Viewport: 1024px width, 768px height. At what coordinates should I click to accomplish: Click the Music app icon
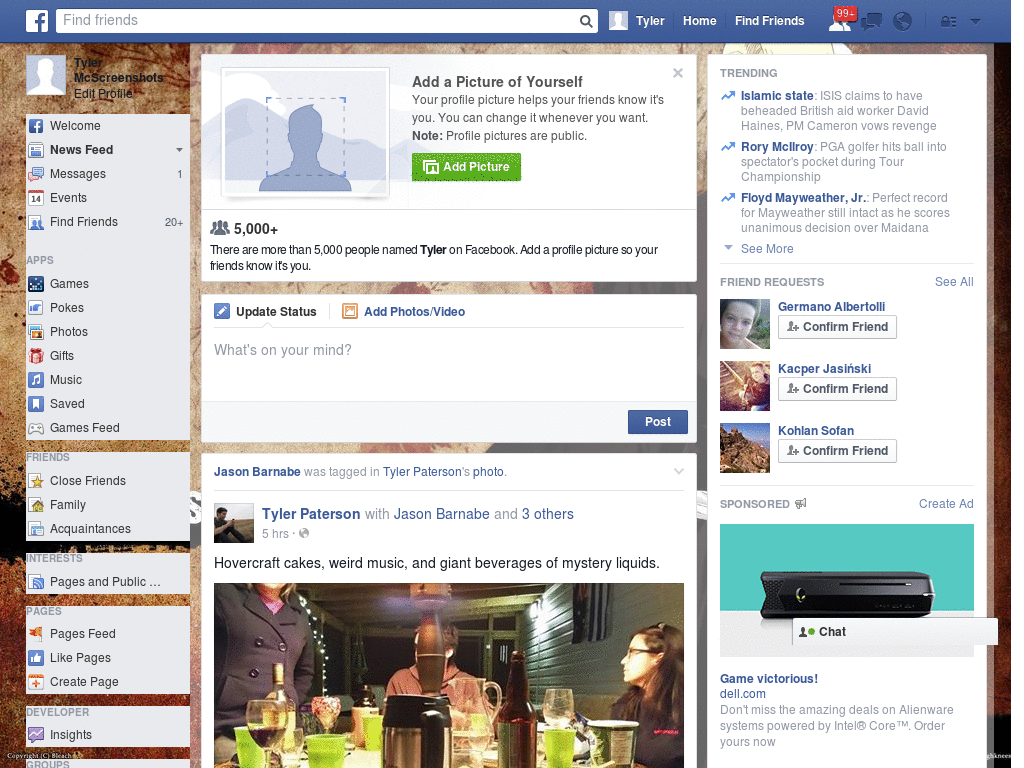tap(36, 380)
